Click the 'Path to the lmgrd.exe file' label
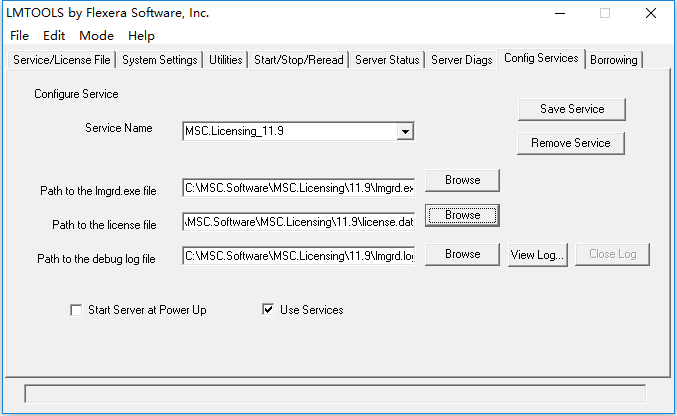677x416 pixels. [x=98, y=191]
